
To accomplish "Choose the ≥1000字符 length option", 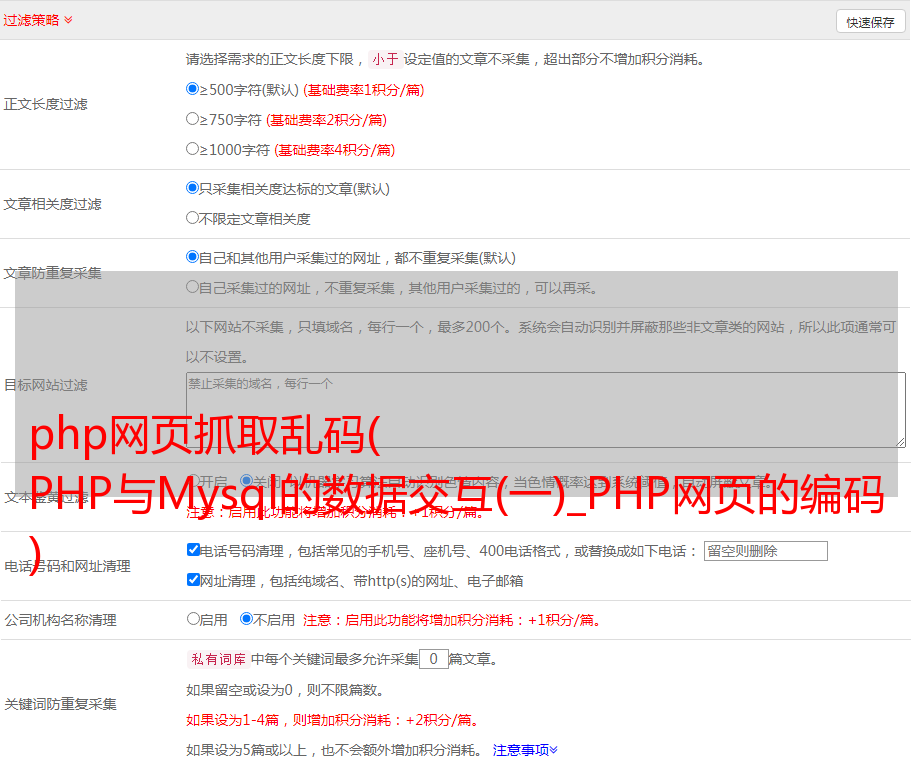I will point(192,148).
